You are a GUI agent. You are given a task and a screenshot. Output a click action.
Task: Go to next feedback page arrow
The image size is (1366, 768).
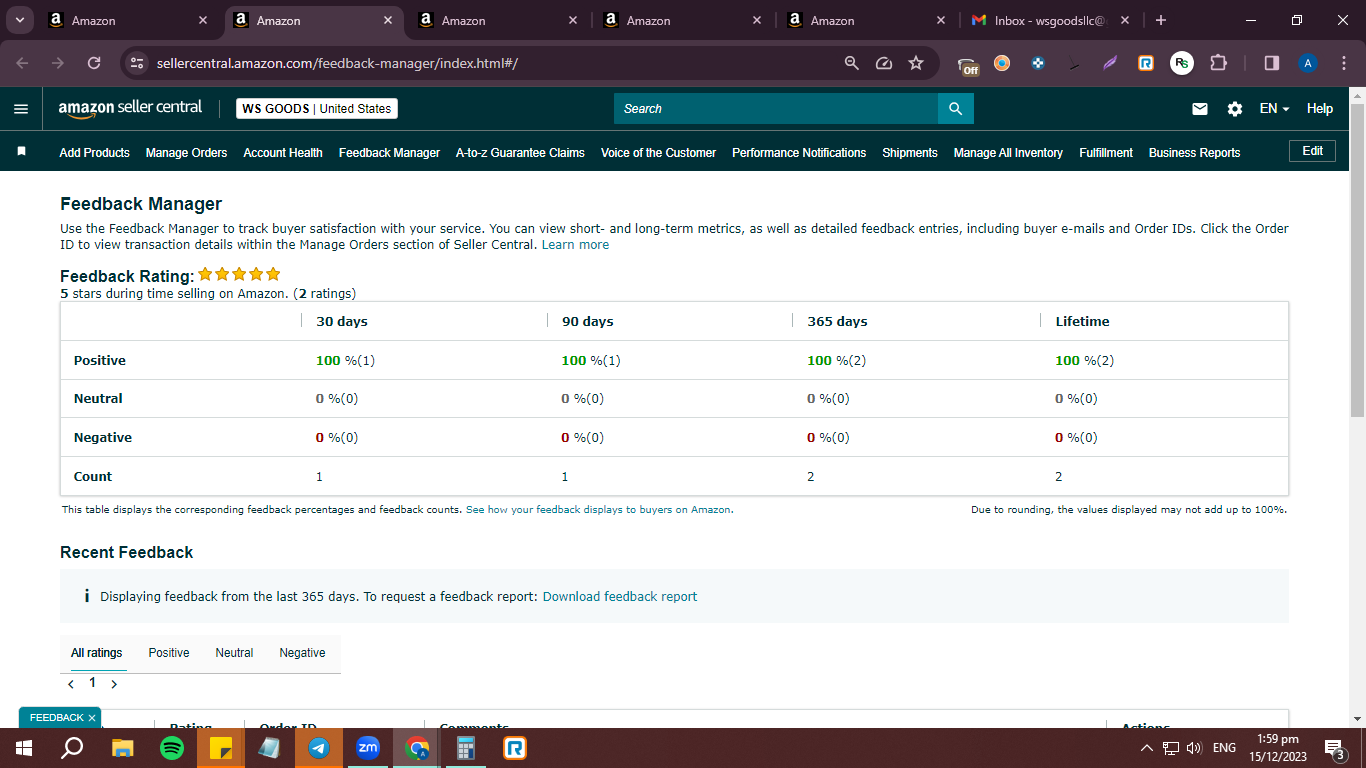click(114, 685)
